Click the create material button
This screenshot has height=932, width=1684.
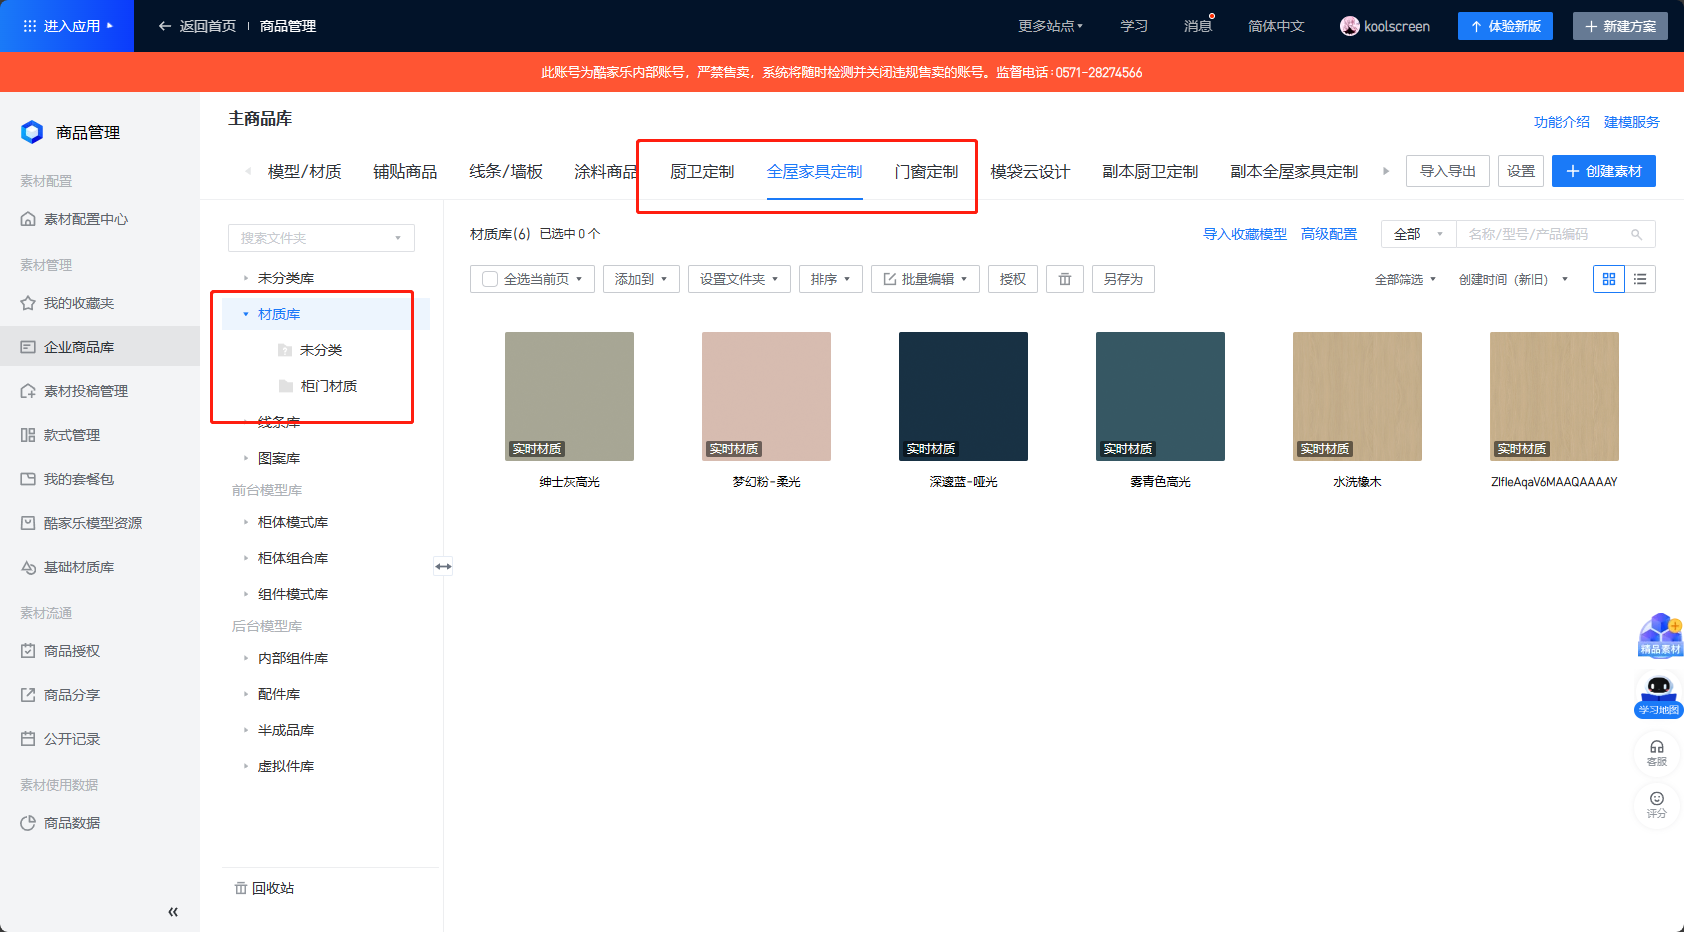pyautogui.click(x=1603, y=171)
